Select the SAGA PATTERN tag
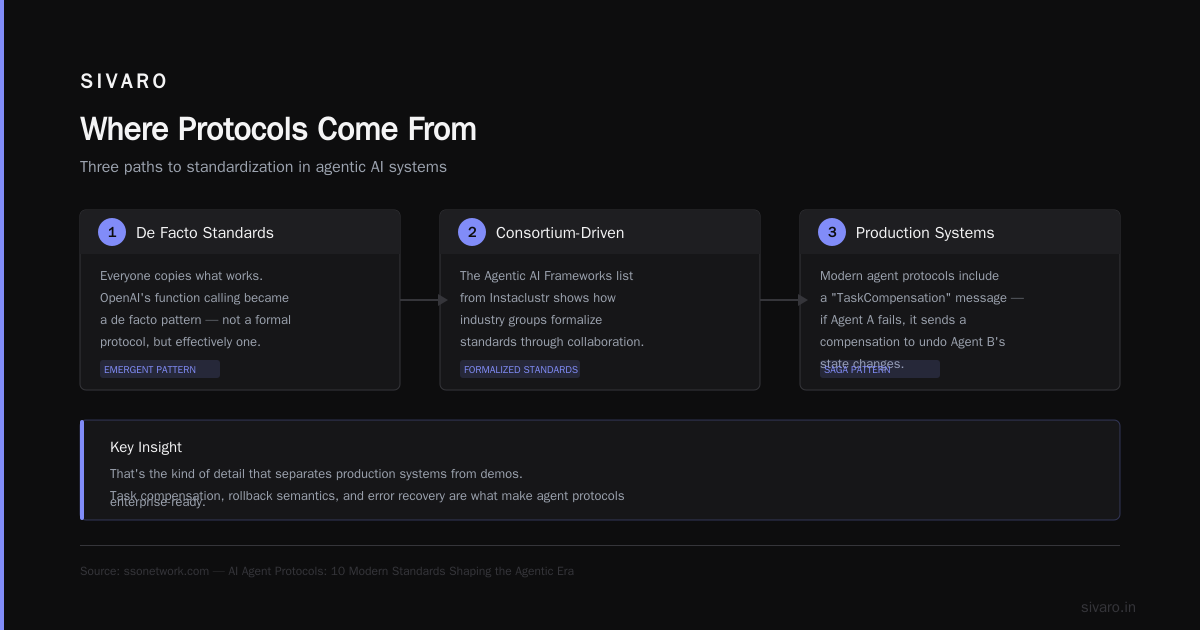Screen dimensions: 1200x630 pos(880,369)
